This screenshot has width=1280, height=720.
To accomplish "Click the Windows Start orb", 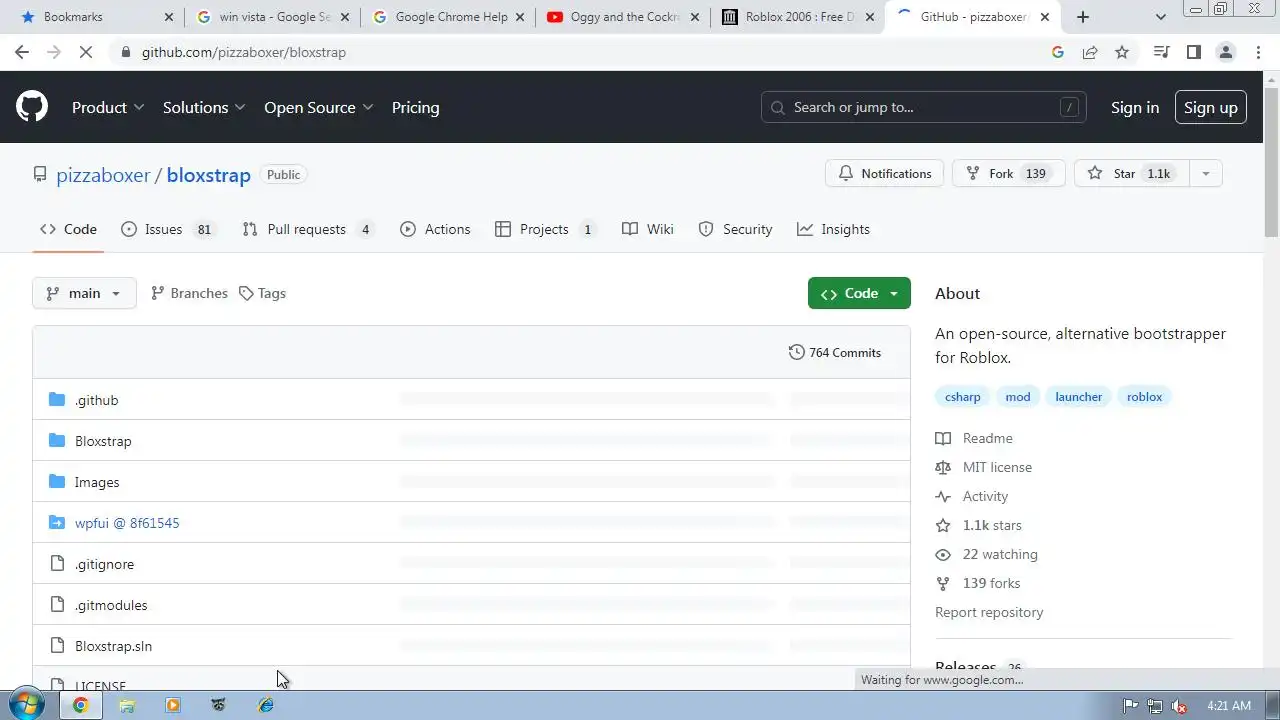I will (25, 705).
